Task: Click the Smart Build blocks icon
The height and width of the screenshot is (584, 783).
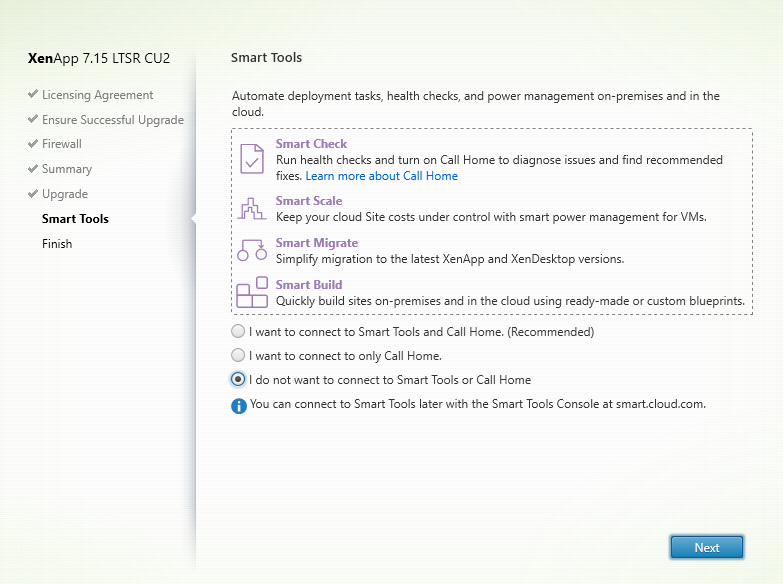Action: click(x=251, y=293)
